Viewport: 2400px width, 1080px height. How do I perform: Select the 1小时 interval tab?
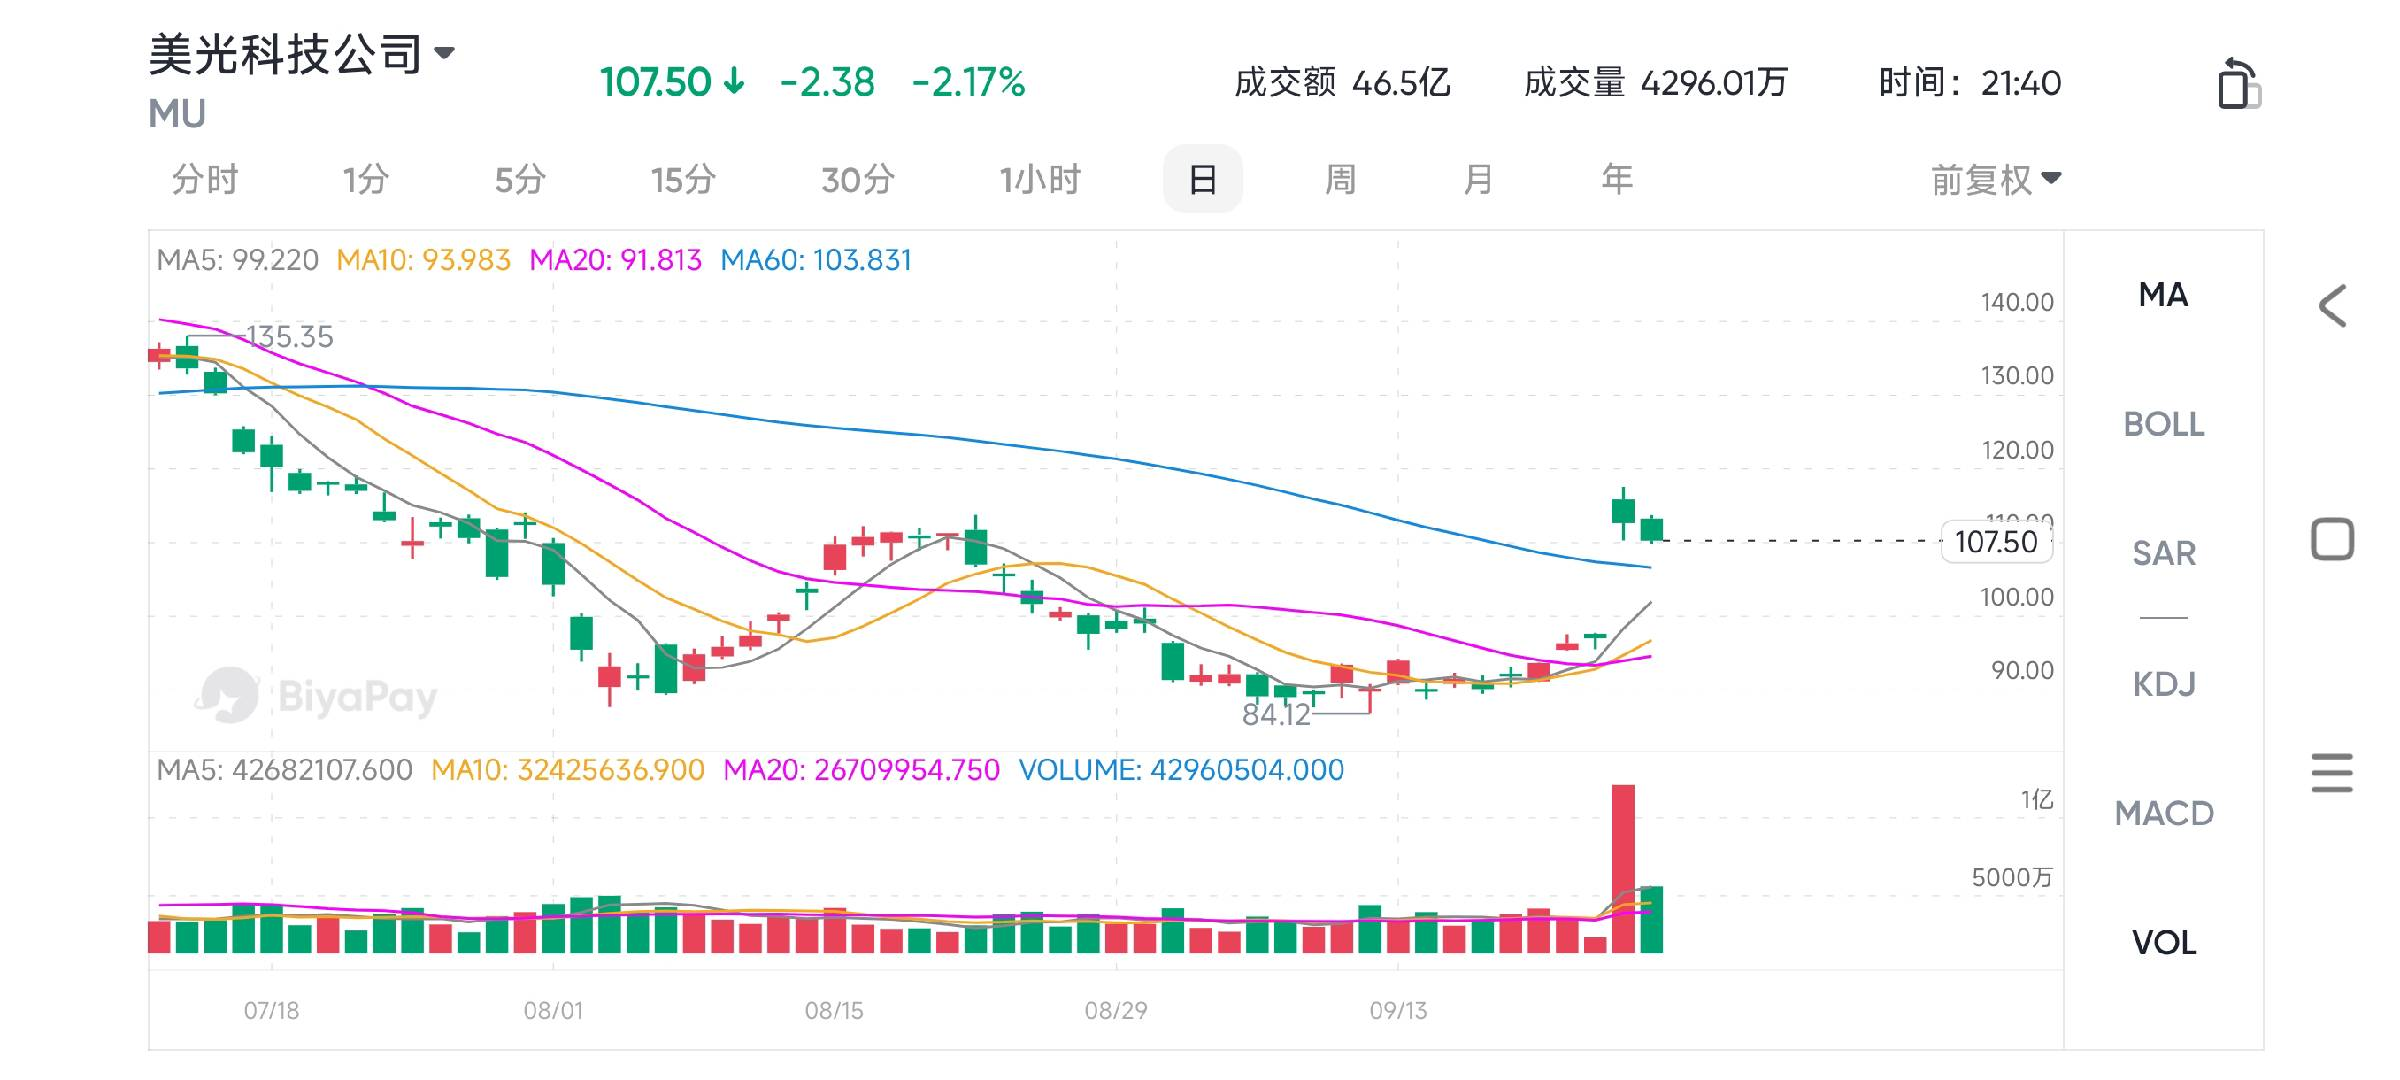[x=1040, y=180]
